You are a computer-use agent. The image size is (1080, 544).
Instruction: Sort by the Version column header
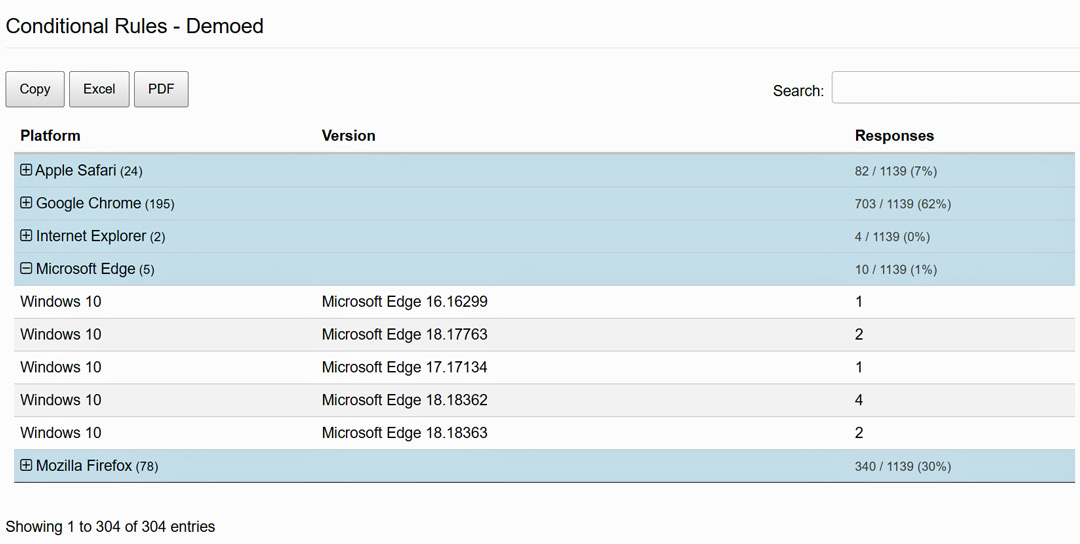click(x=349, y=136)
